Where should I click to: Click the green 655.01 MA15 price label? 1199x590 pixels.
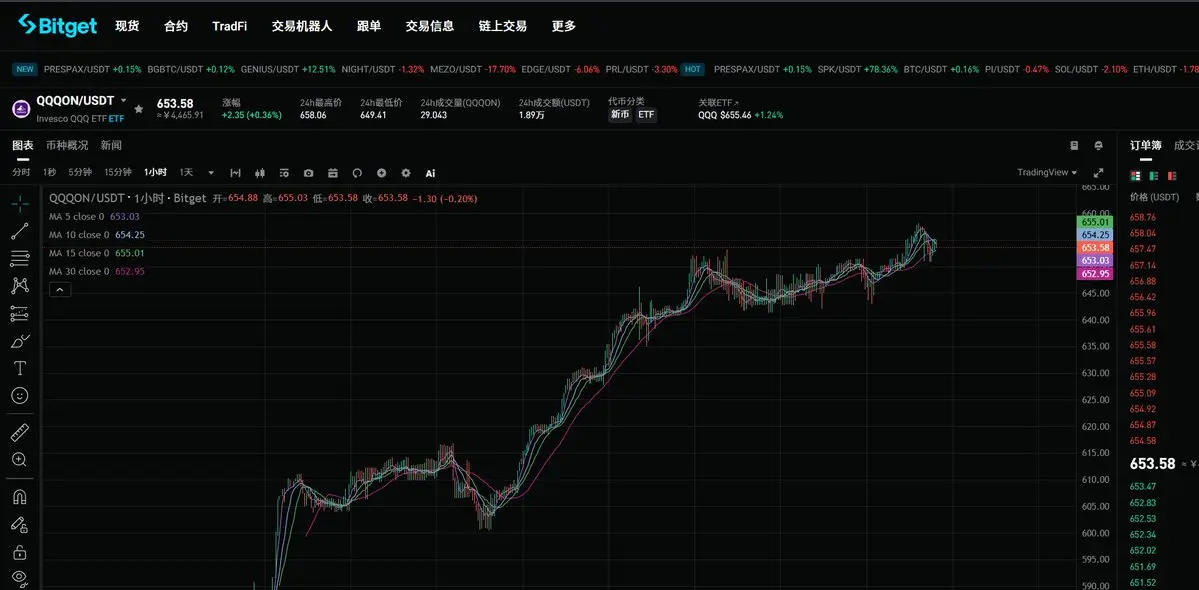[1096, 222]
